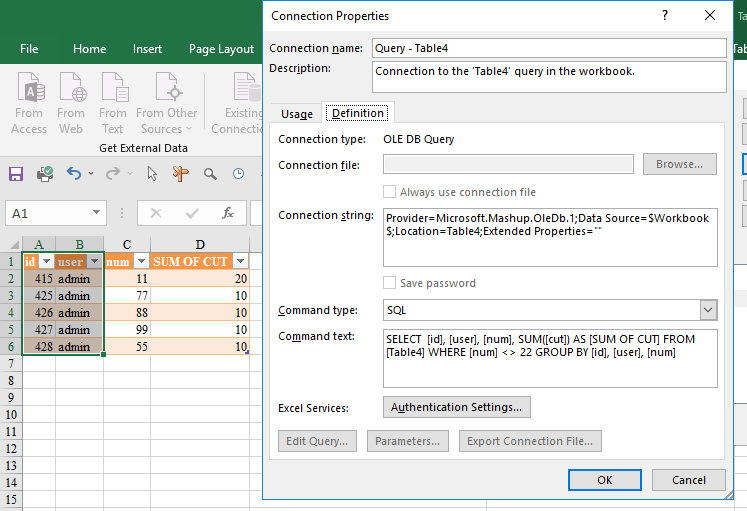Select the mouse pointer select-objects icon

[152, 174]
